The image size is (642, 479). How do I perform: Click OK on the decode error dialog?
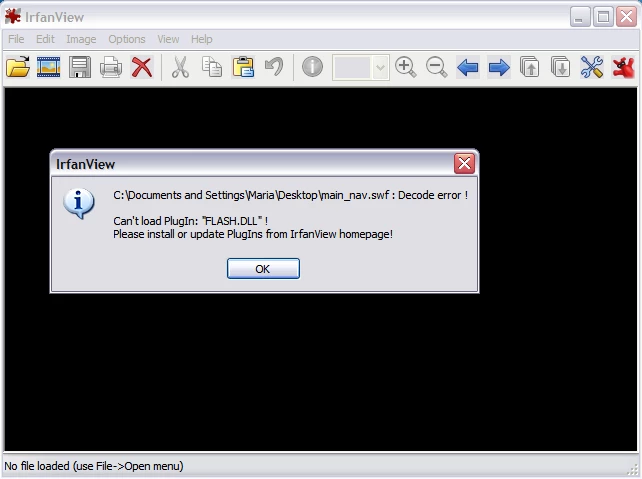tap(263, 269)
